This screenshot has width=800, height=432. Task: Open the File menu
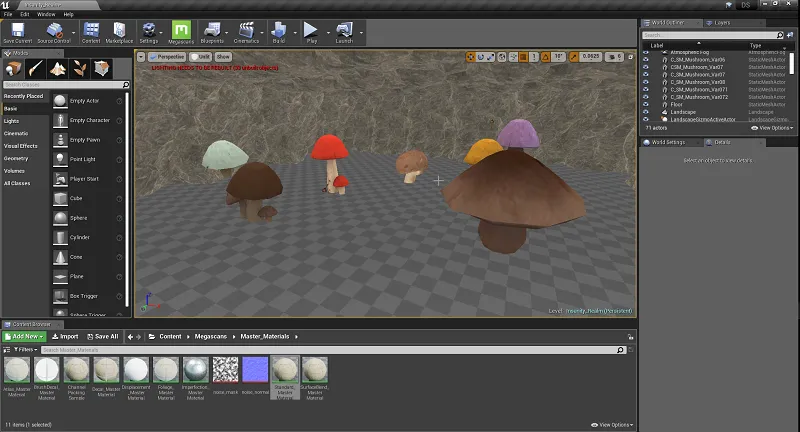tap(8, 14)
